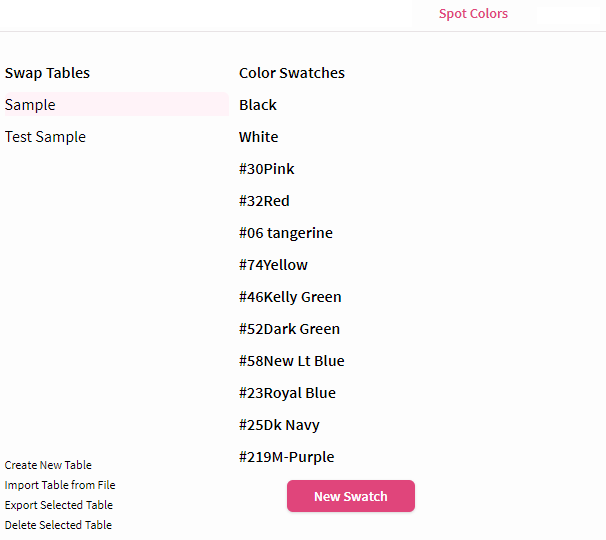
Task: Choose the White color swatch
Action: tap(259, 137)
